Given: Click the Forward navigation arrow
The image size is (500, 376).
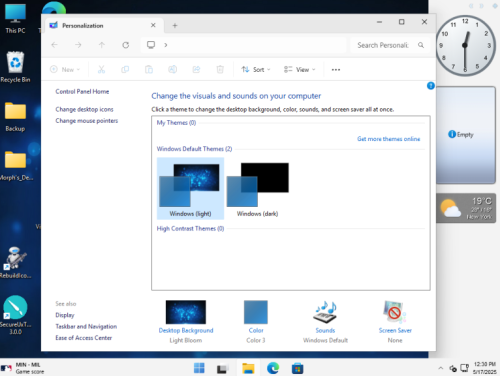Looking at the screenshot, I should [78, 45].
